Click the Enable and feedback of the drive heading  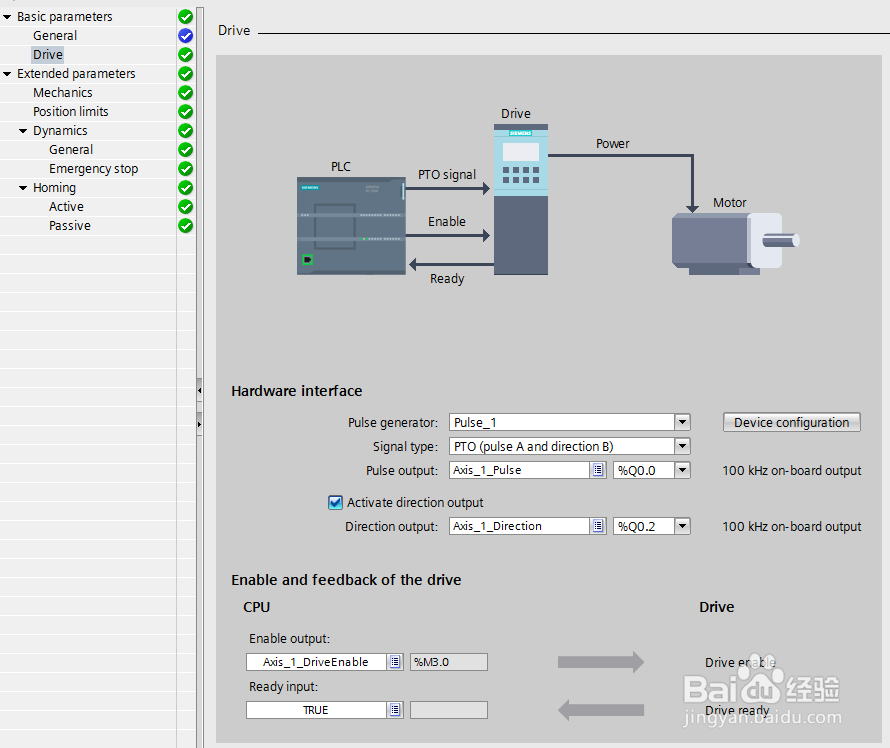(346, 579)
